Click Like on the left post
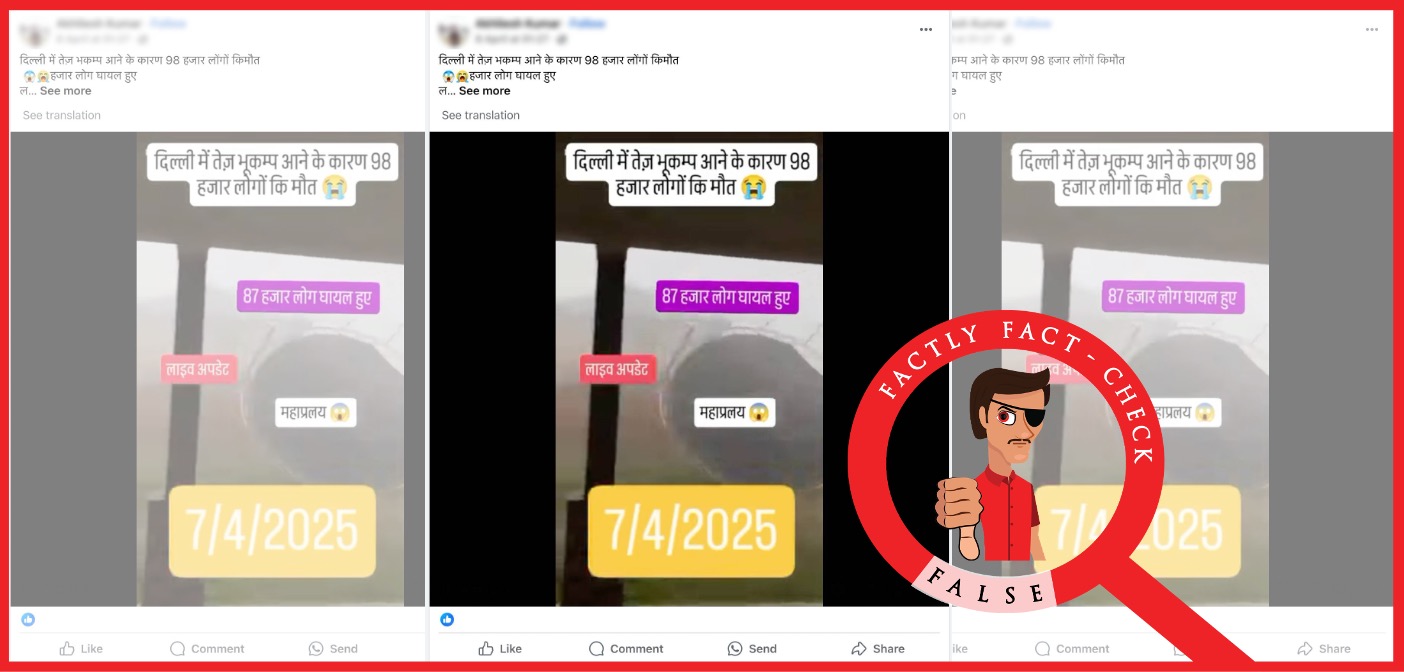Screen dimensions: 1404x672 click(x=81, y=648)
